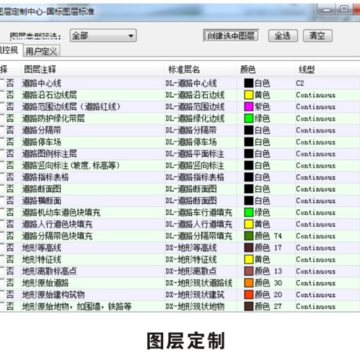Select the 道路中心线 layer annotation
The height and width of the screenshot is (360, 360).
(x=42, y=83)
